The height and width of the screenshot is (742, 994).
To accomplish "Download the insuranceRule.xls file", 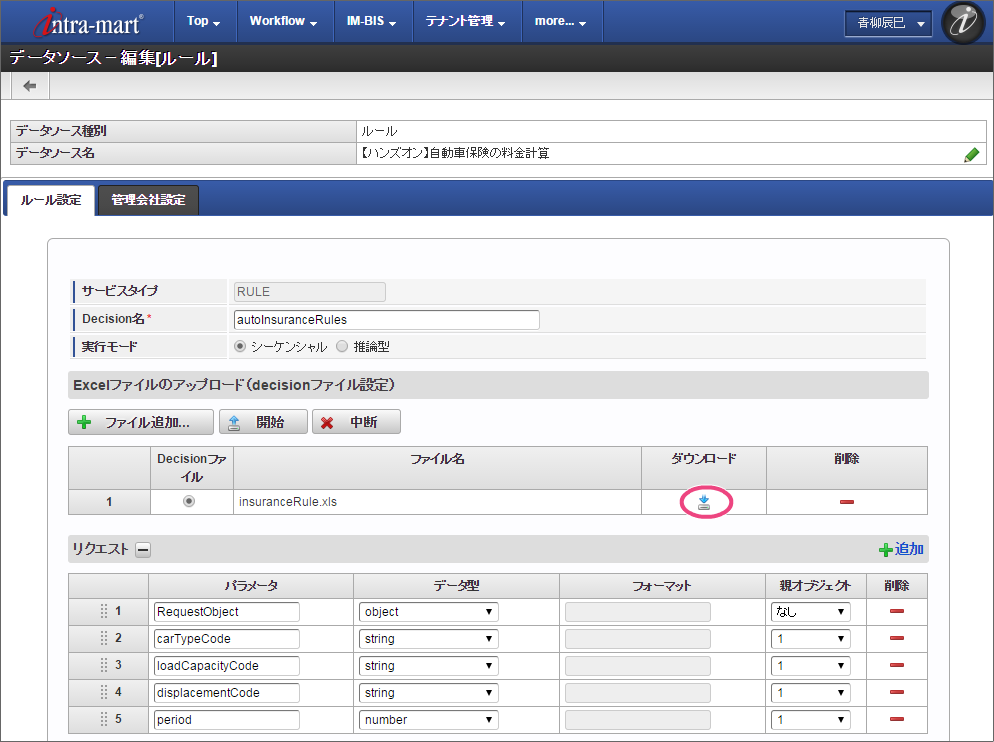I will tap(704, 502).
